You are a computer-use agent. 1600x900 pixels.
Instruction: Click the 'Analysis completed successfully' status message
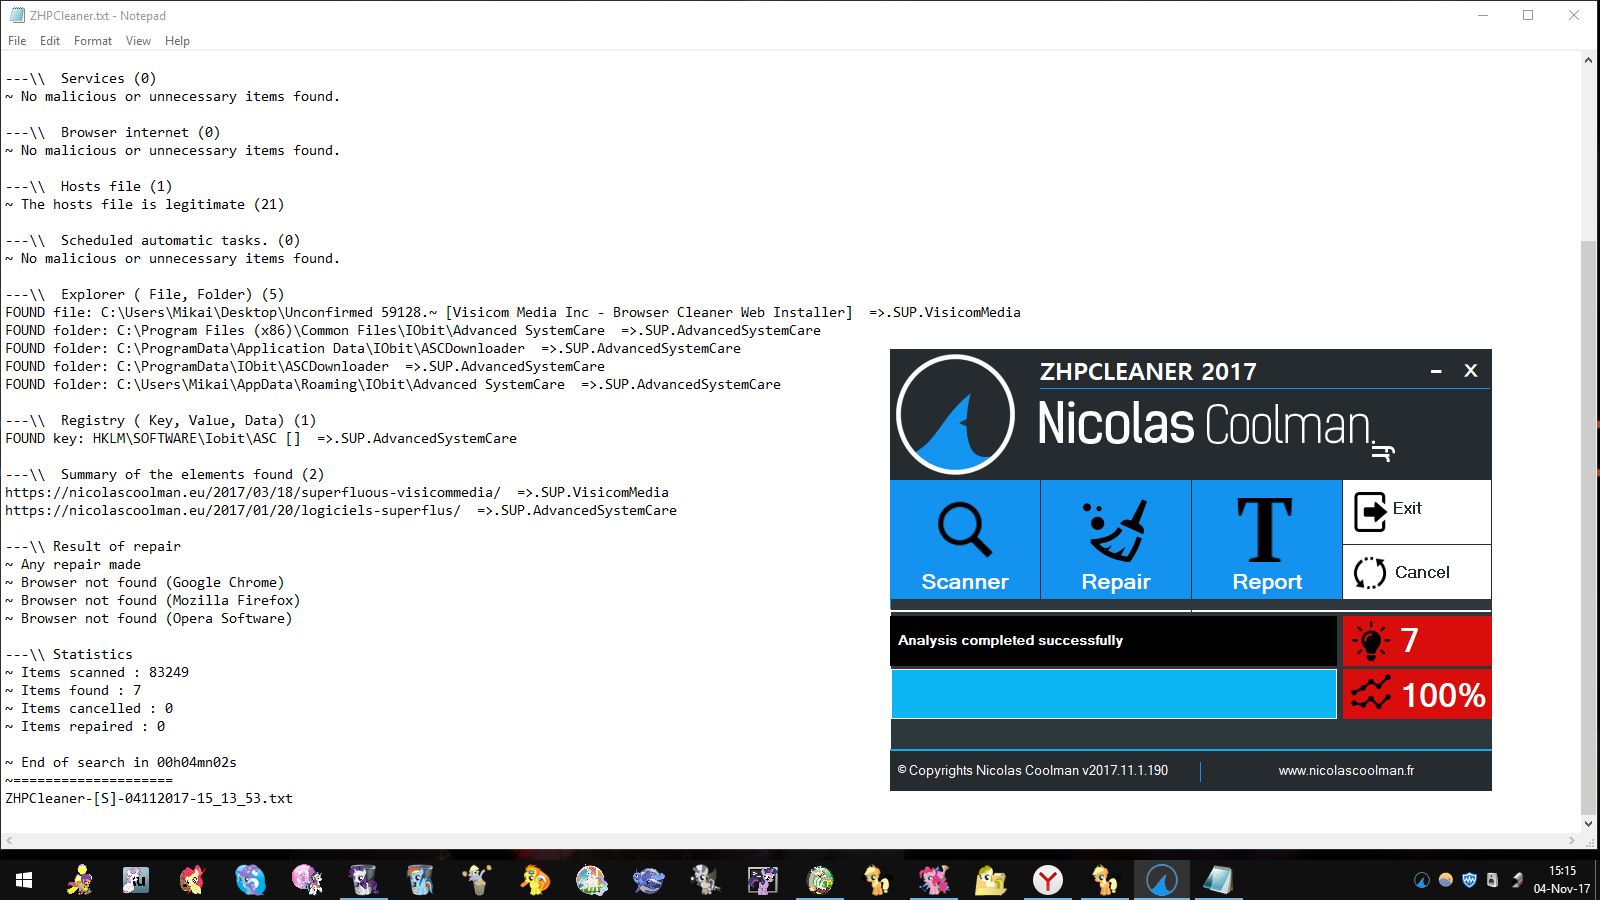[1010, 641]
